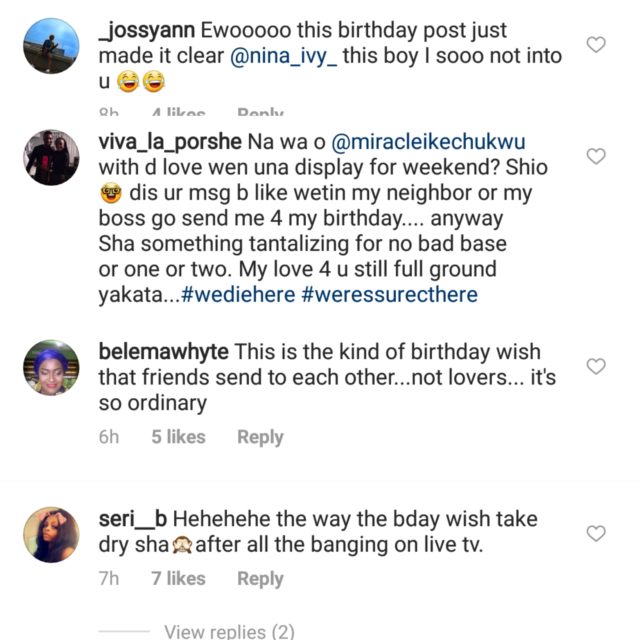Go to _jossyann username profile
This screenshot has width=640, height=640.
click(143, 32)
